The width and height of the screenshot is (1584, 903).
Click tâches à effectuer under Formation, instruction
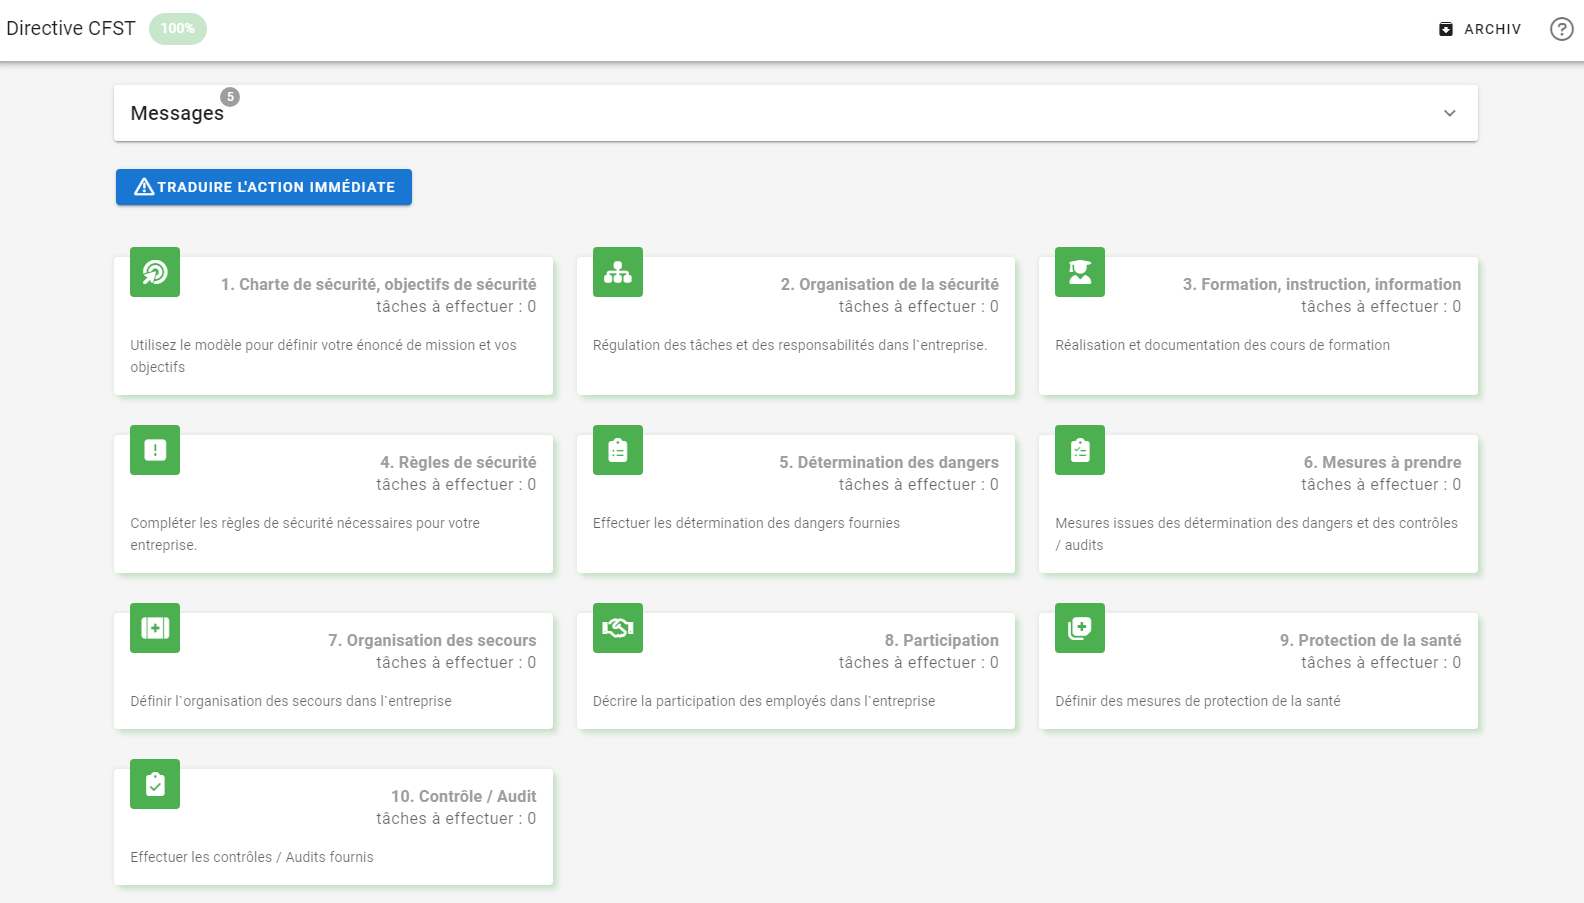click(x=1381, y=307)
